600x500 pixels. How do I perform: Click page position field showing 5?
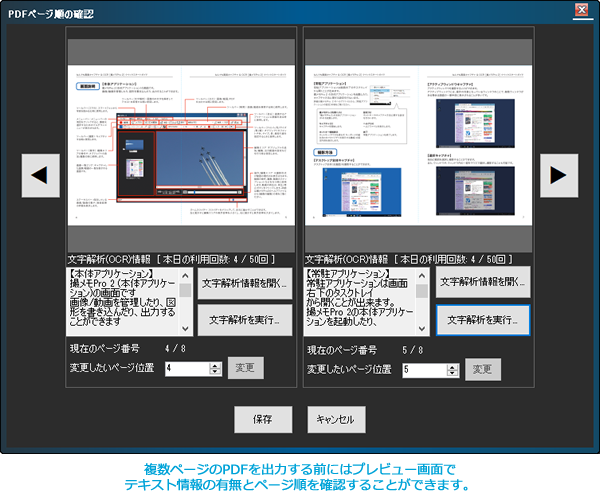click(x=424, y=370)
